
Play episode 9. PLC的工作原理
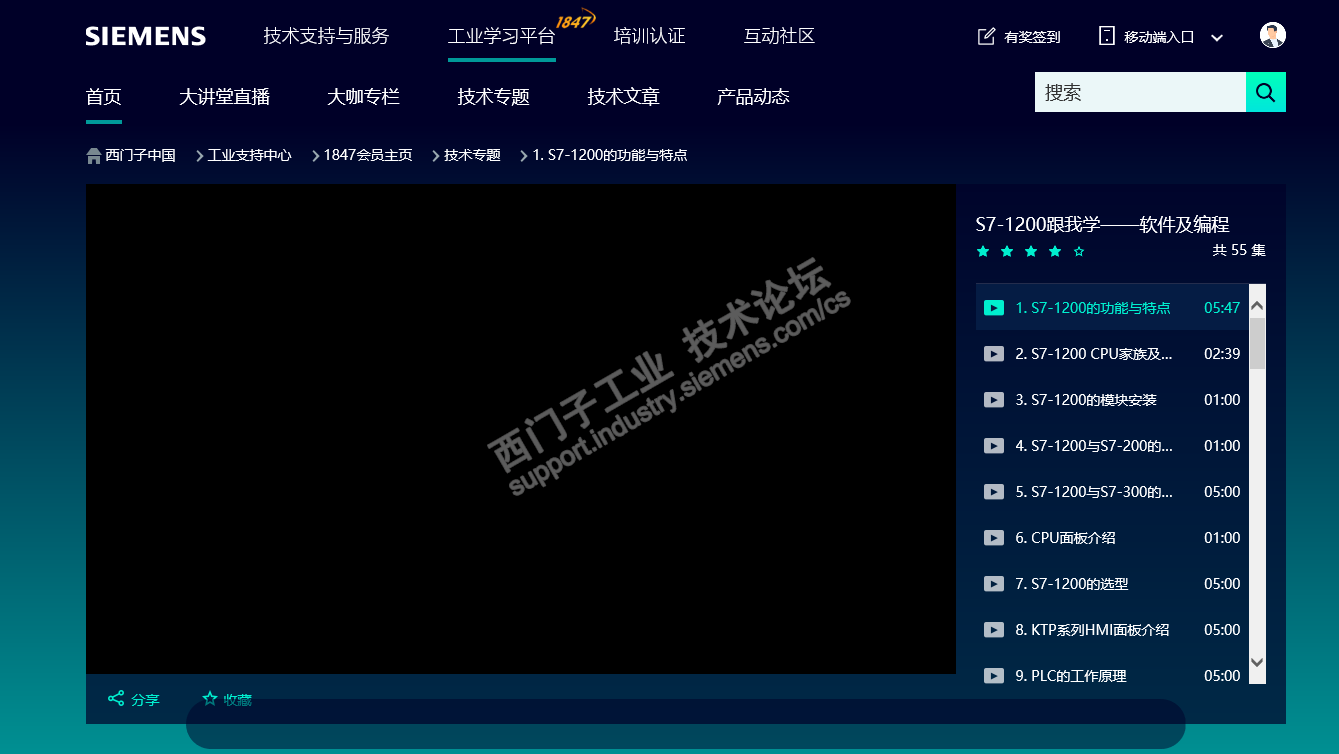click(1071, 676)
